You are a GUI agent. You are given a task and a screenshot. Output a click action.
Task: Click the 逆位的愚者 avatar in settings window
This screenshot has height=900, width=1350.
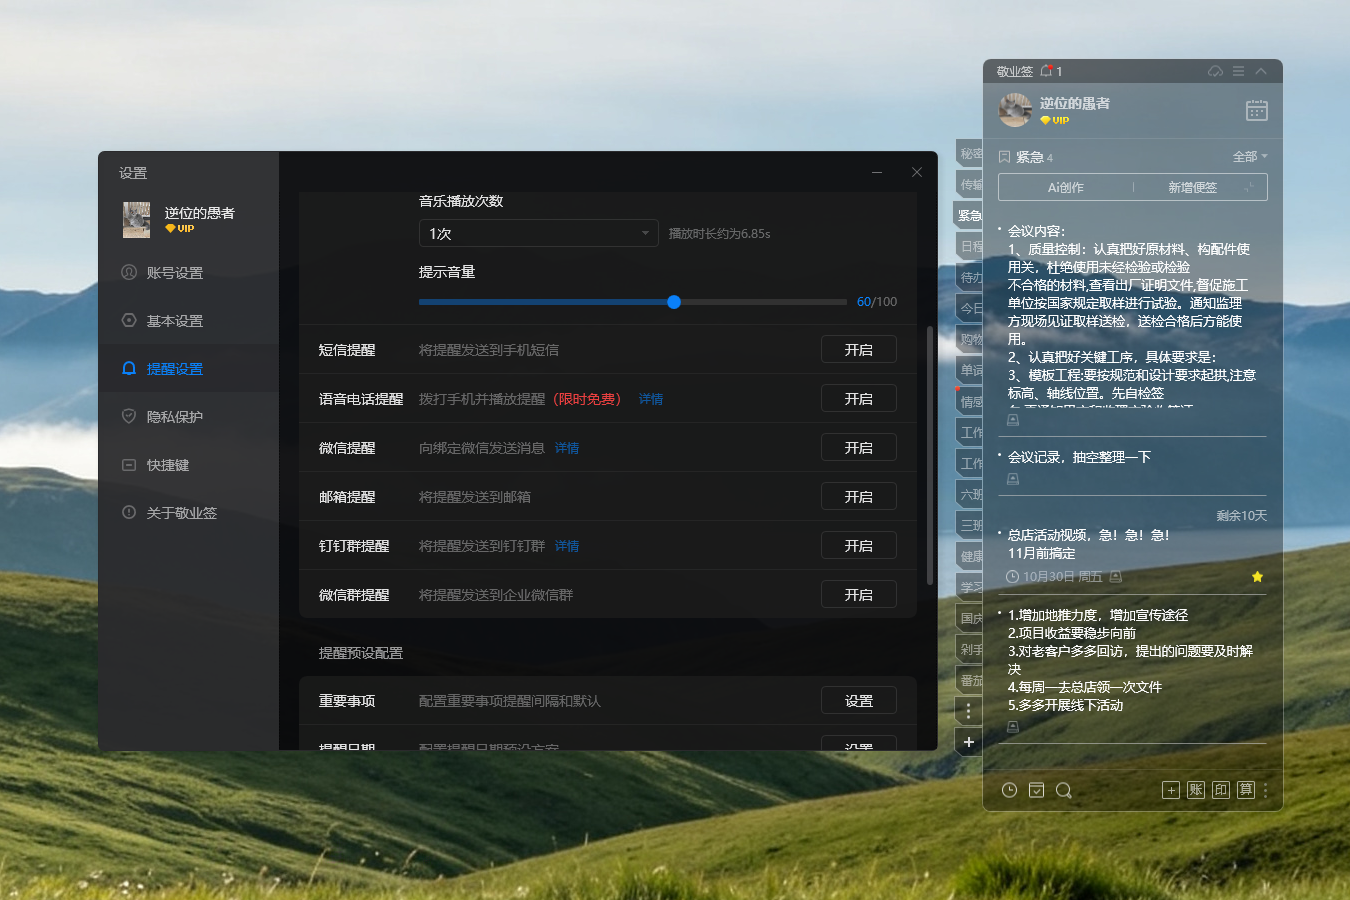click(x=136, y=220)
